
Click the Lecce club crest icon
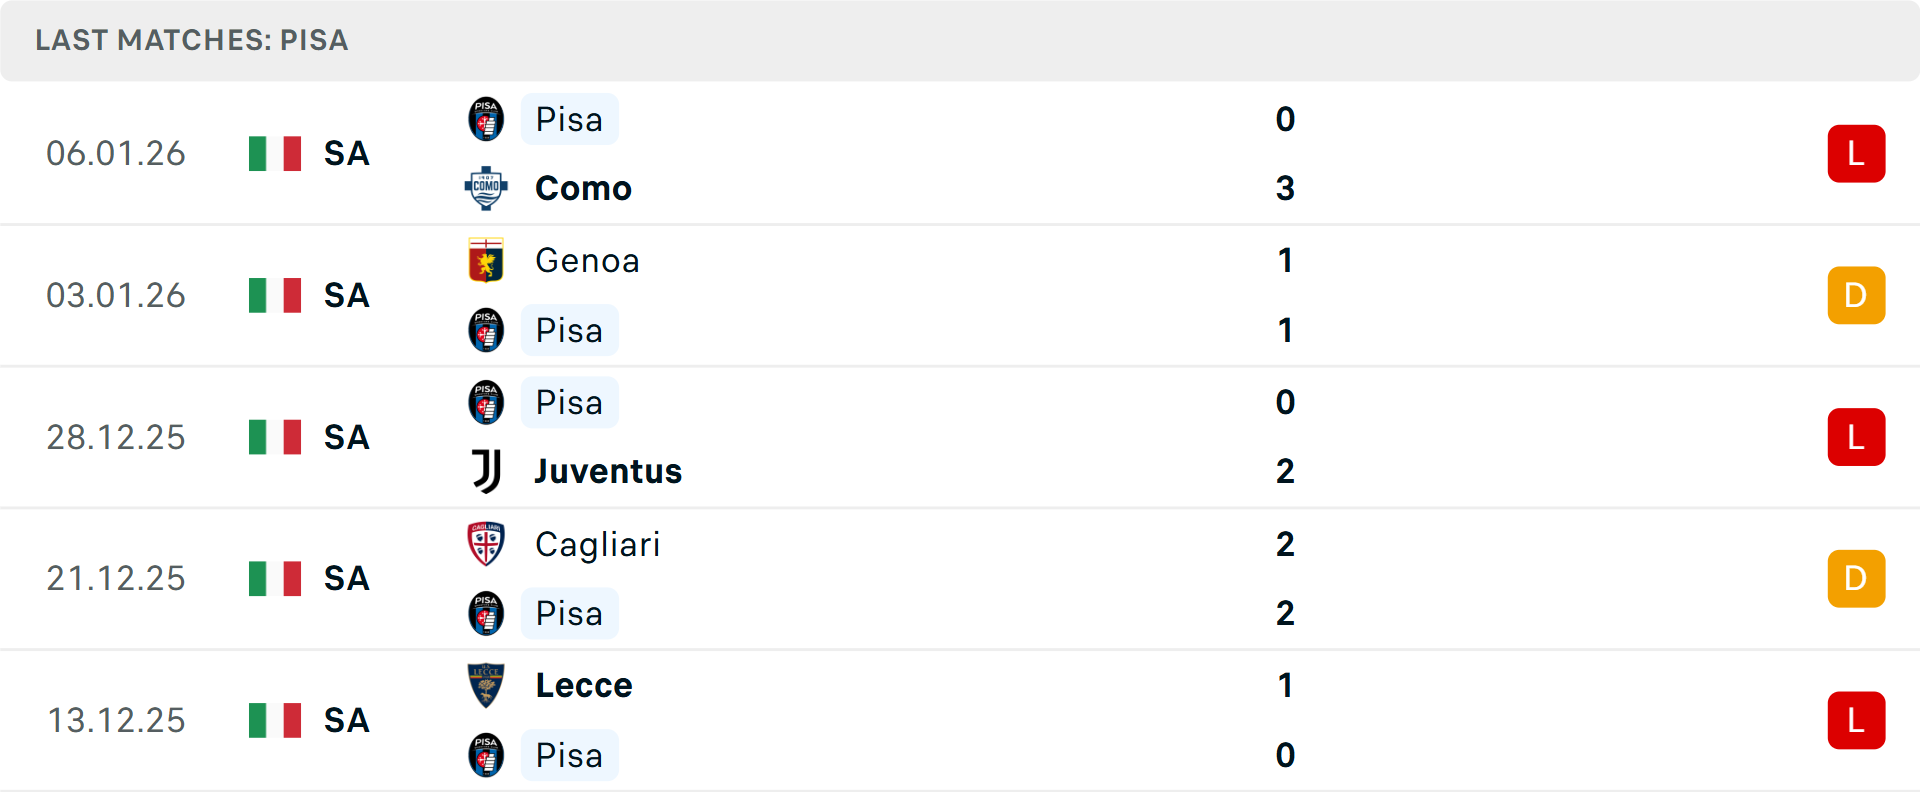coord(486,685)
